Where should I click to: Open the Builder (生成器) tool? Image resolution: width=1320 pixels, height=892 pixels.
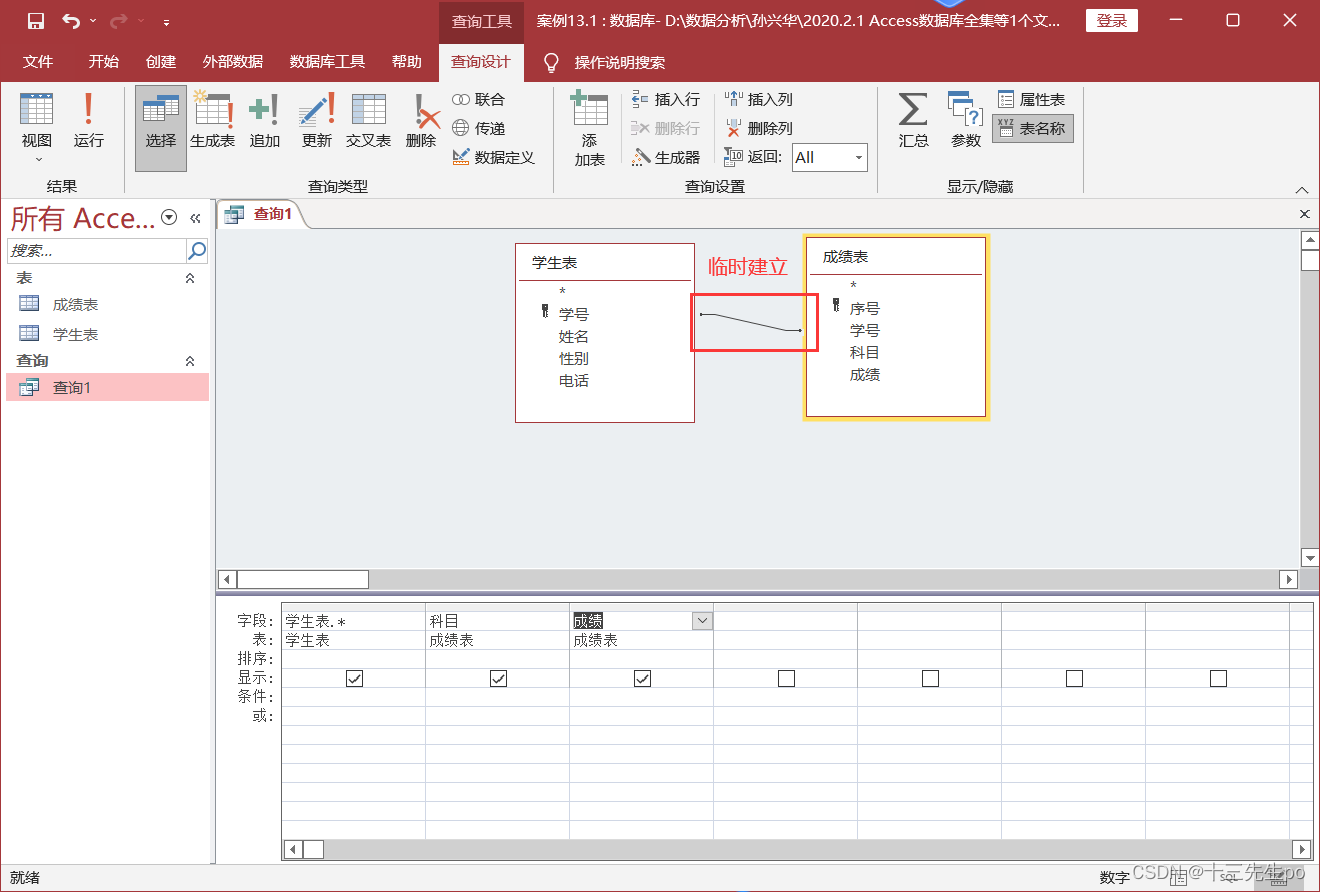tap(666, 157)
